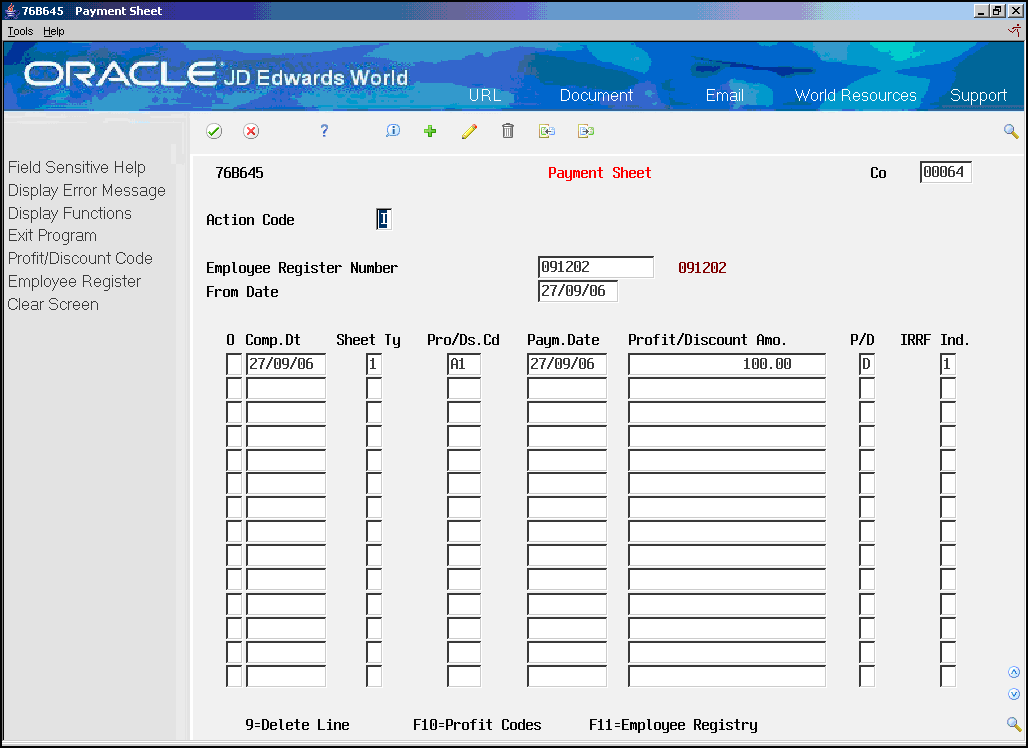The width and height of the screenshot is (1028, 748).
Task: Click the bottom-right magnifier icon
Action: [1014, 724]
